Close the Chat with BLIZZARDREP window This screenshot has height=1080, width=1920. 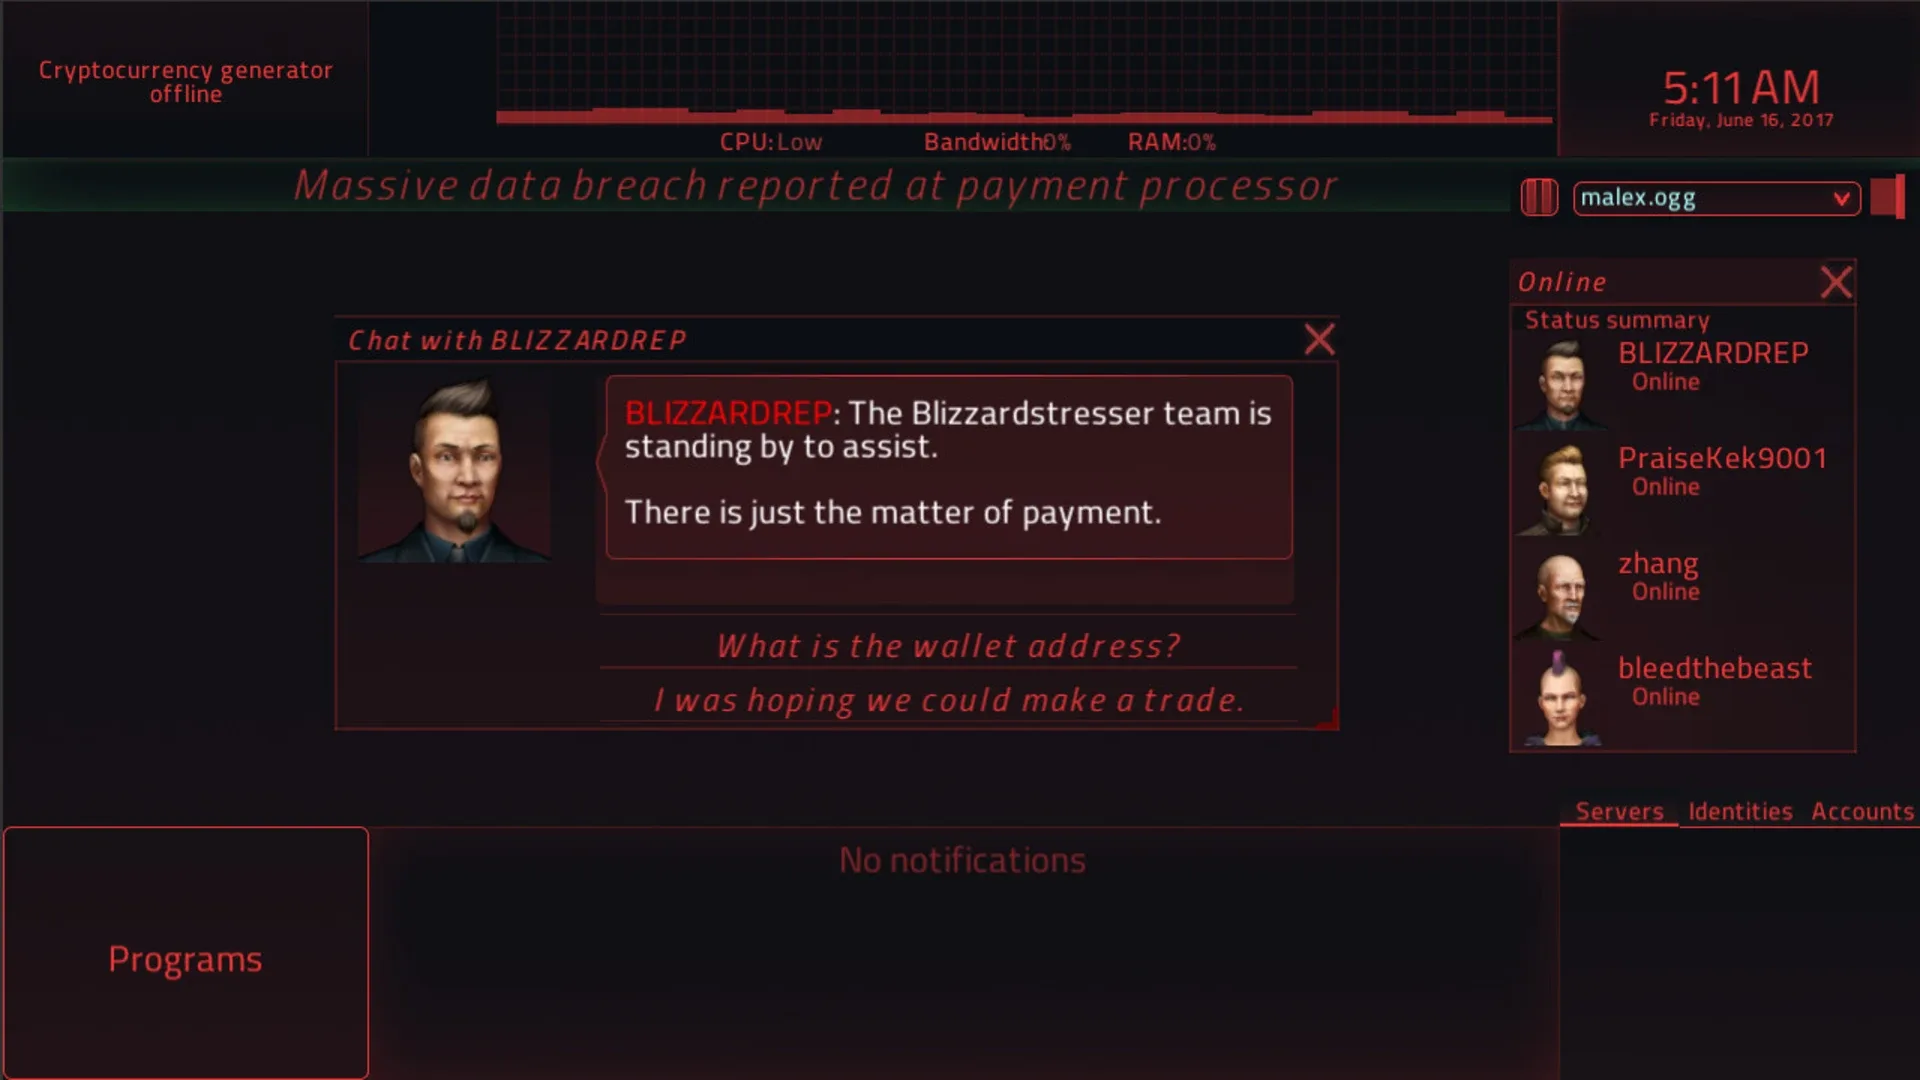coord(1319,340)
